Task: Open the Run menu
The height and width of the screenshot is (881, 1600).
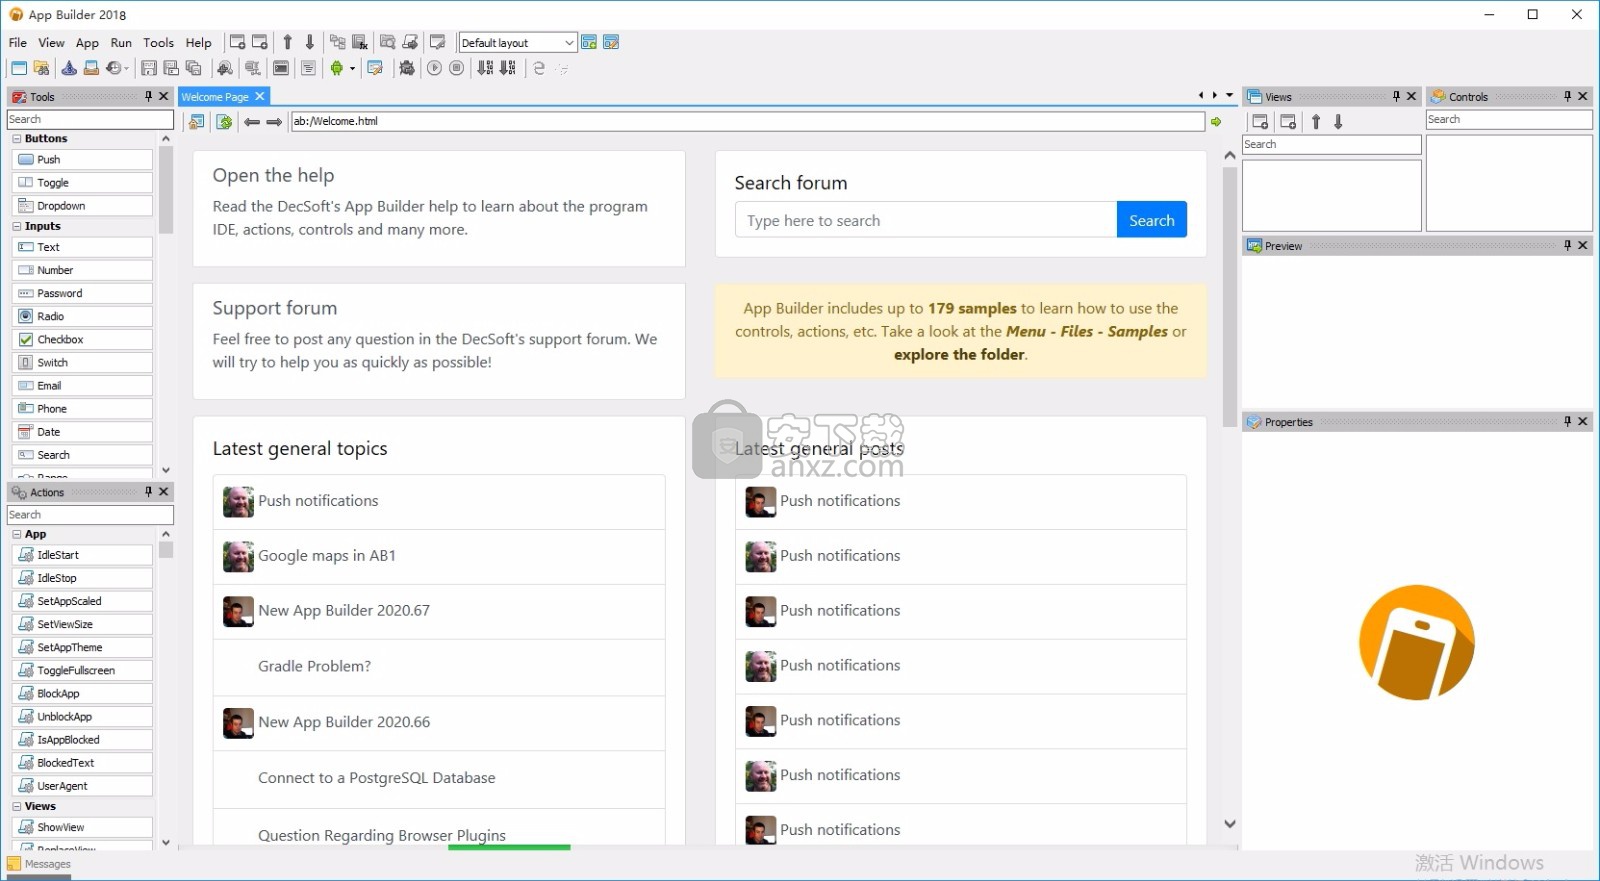Action: coord(121,42)
